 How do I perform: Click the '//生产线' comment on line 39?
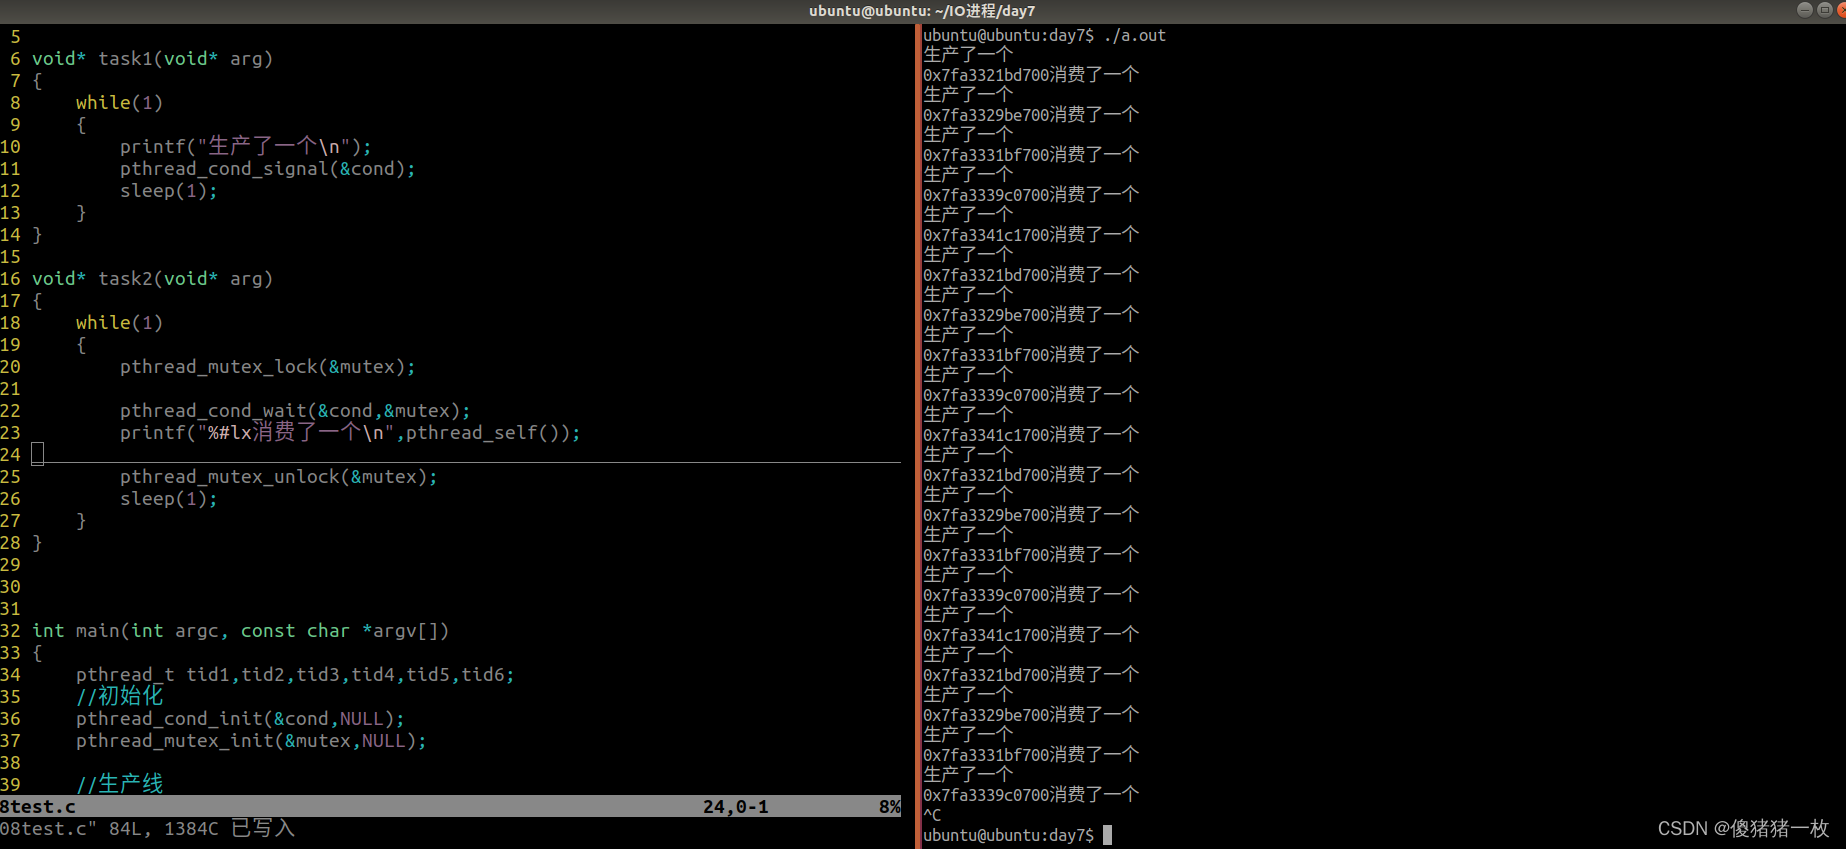[119, 784]
